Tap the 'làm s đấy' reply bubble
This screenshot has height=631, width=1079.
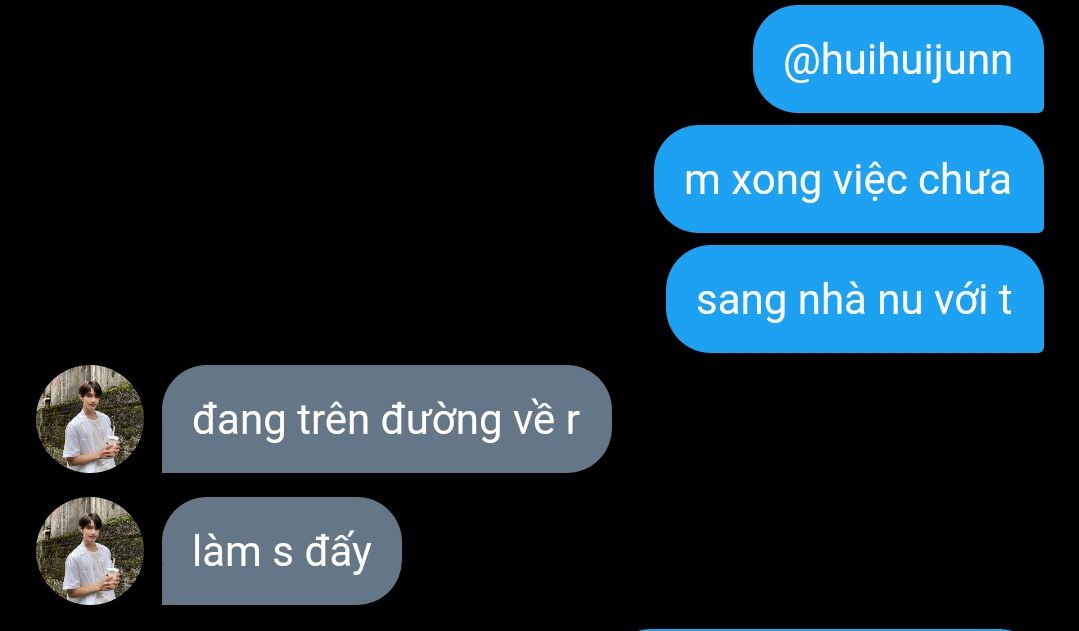[281, 550]
